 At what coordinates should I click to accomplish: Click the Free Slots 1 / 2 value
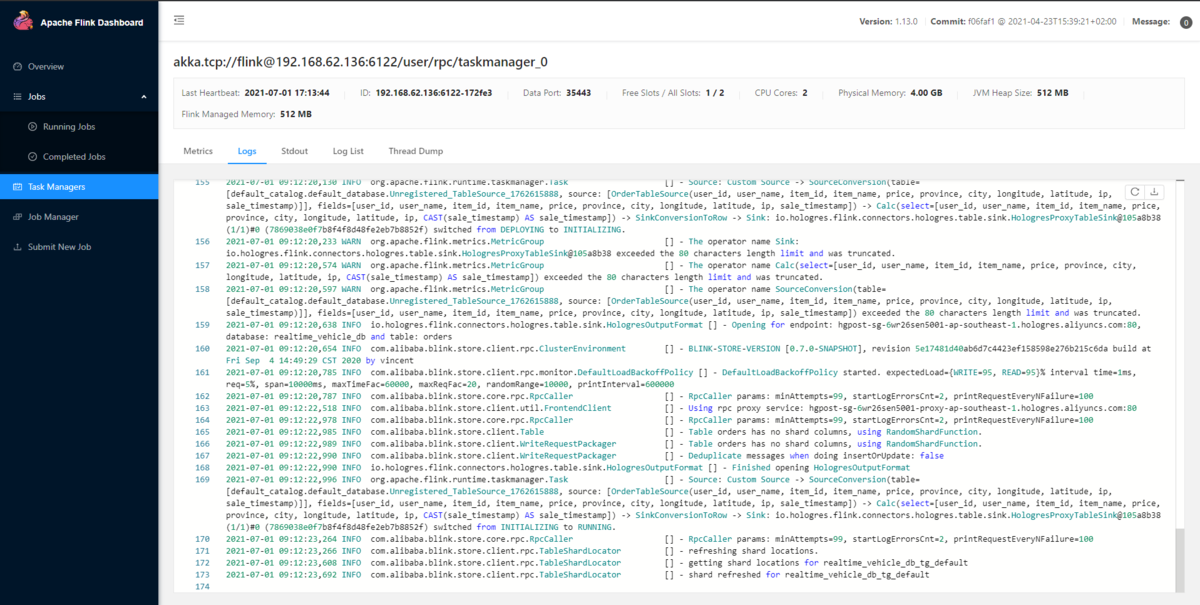pos(715,93)
